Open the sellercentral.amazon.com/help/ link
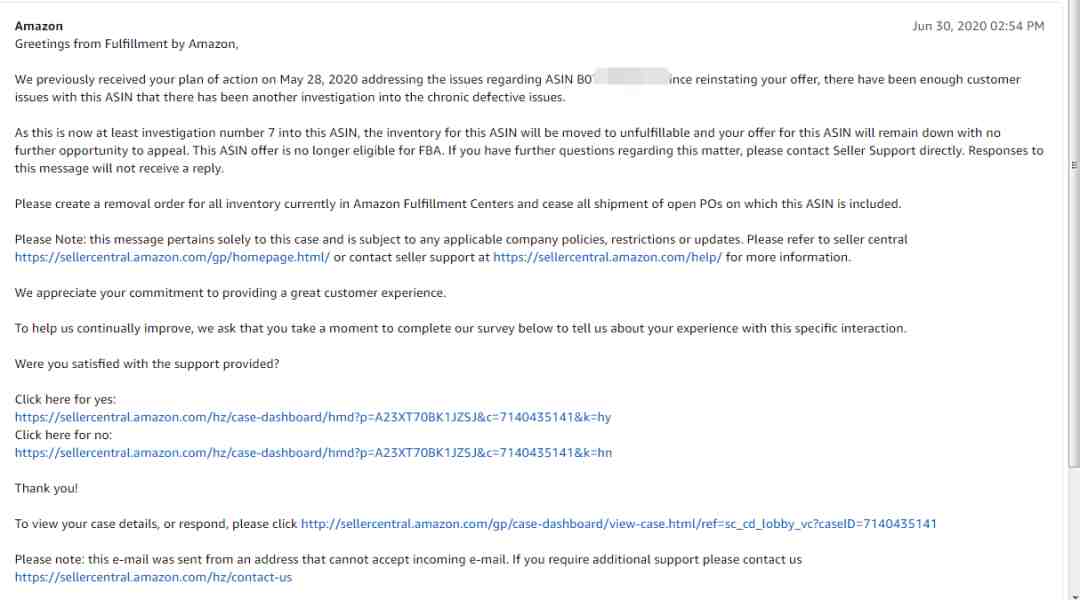The image size is (1080, 600). point(608,257)
